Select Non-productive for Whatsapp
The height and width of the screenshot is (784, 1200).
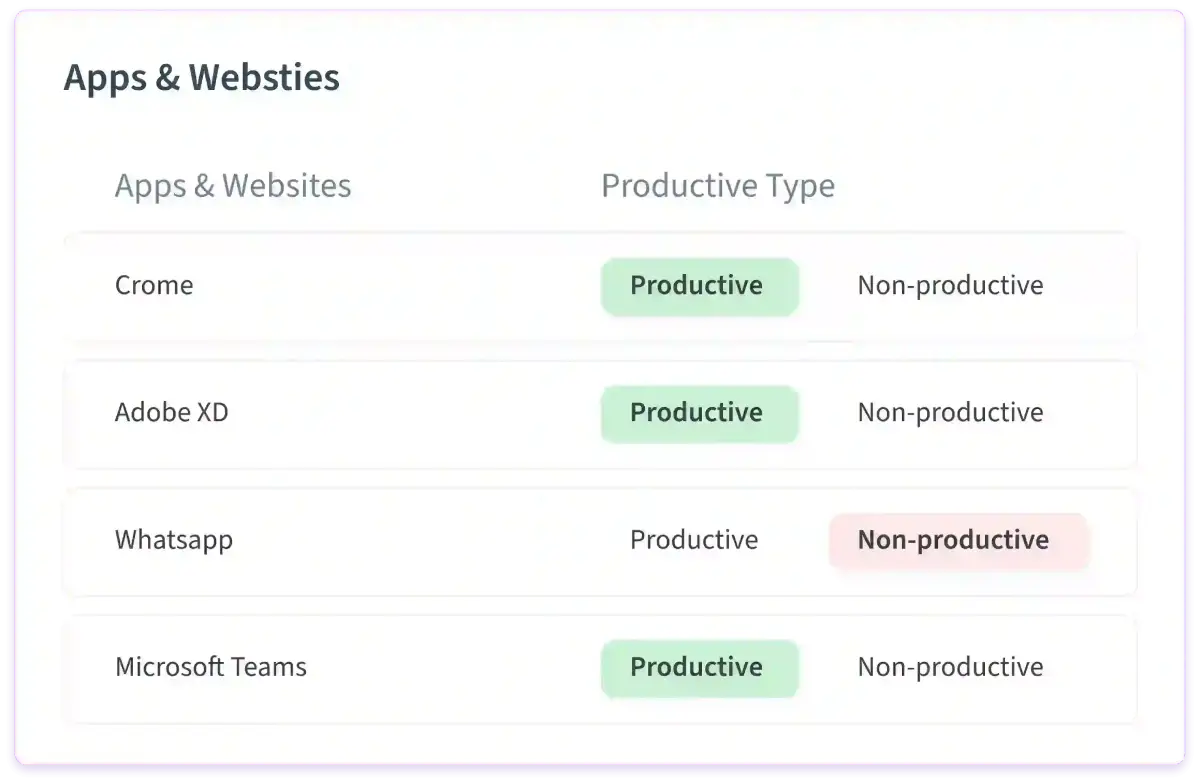tap(958, 541)
